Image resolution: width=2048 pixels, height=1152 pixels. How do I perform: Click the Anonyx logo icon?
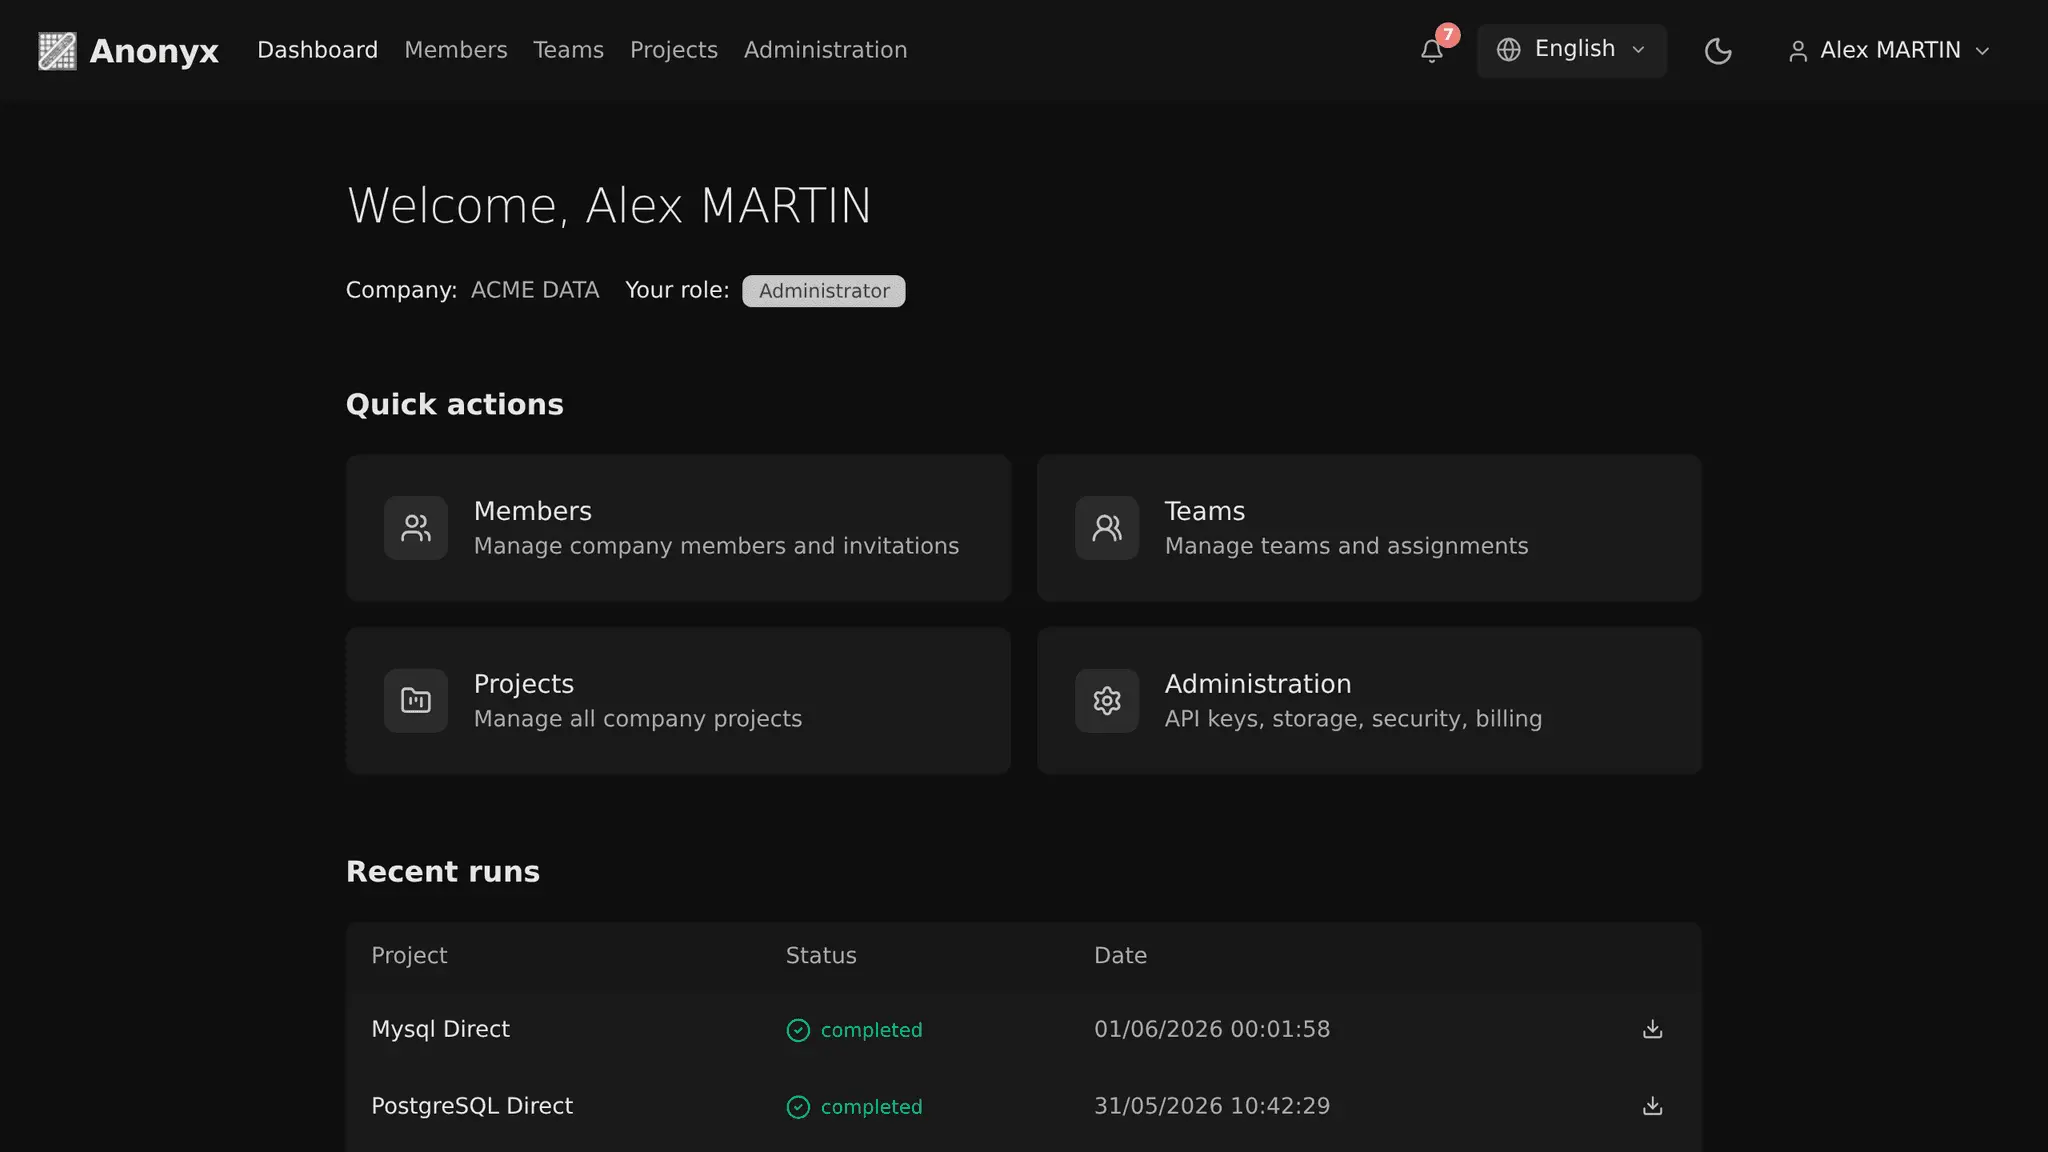[57, 51]
